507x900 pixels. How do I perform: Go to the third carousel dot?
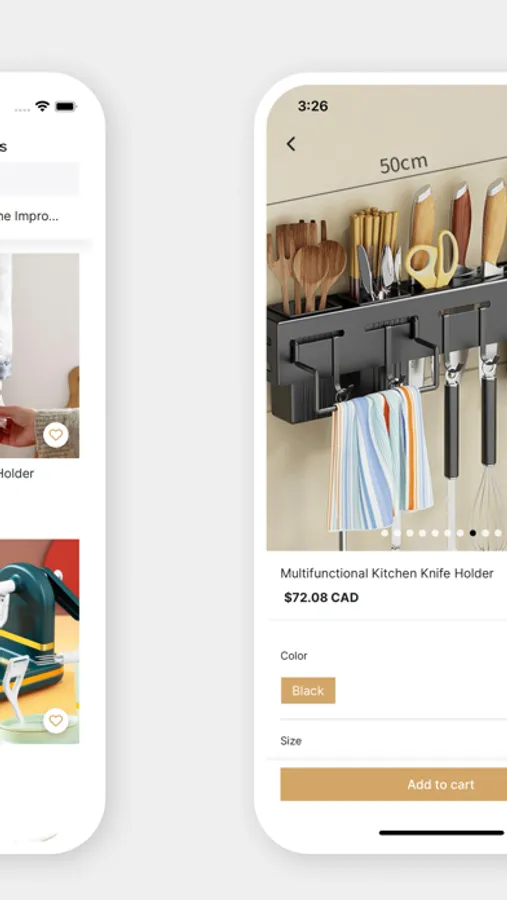pos(410,533)
